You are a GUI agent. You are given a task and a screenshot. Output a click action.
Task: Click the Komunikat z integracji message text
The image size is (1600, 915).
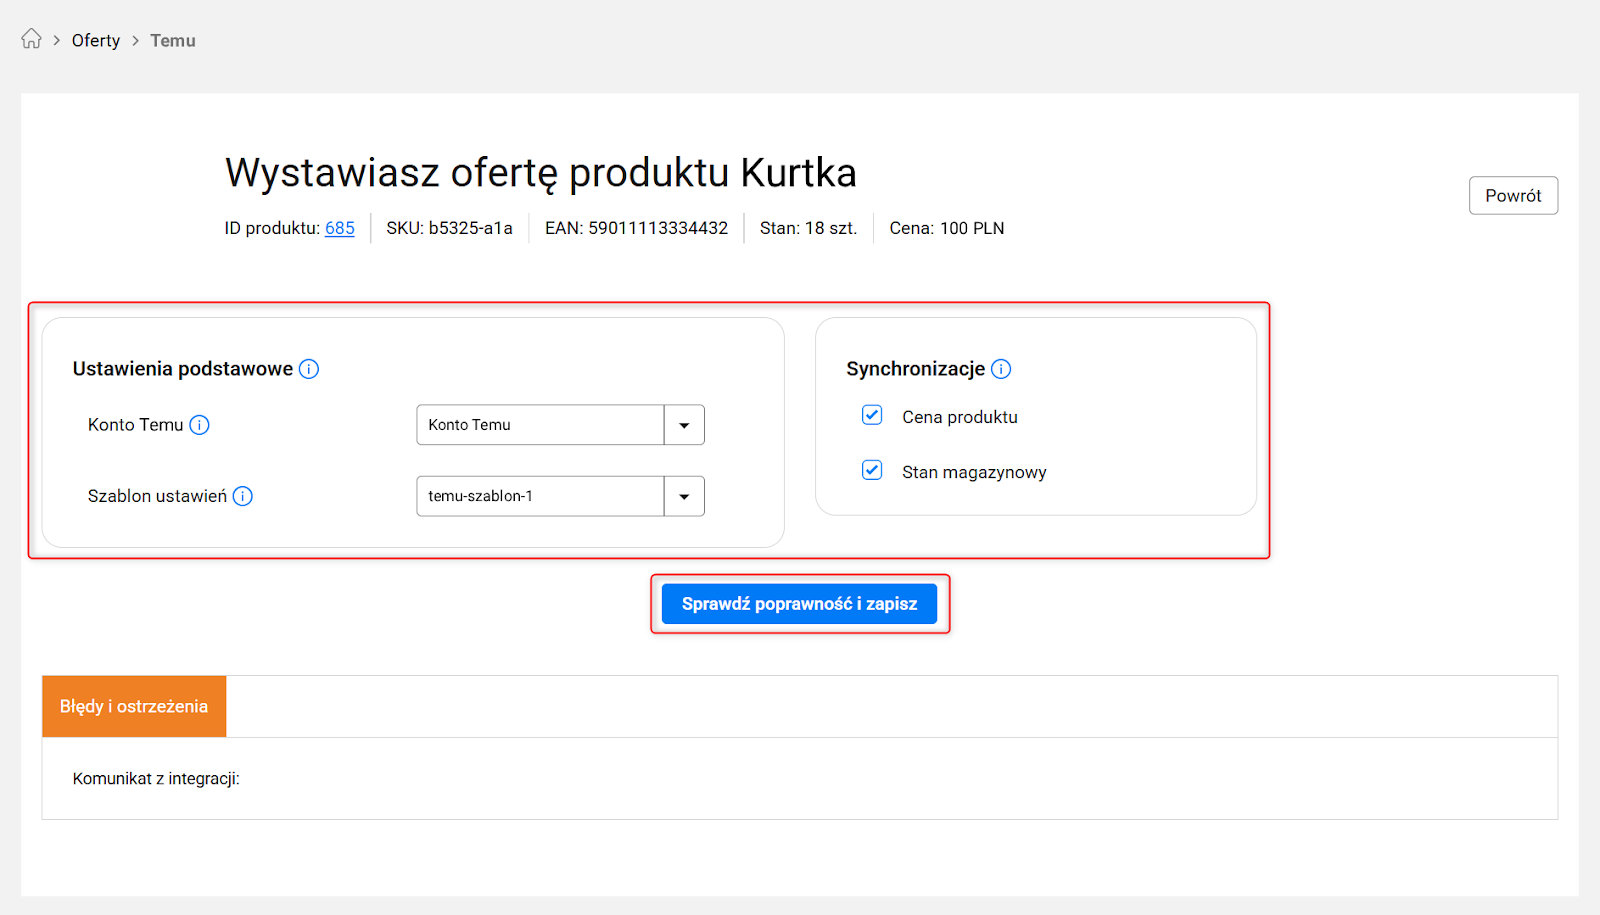coord(156,778)
